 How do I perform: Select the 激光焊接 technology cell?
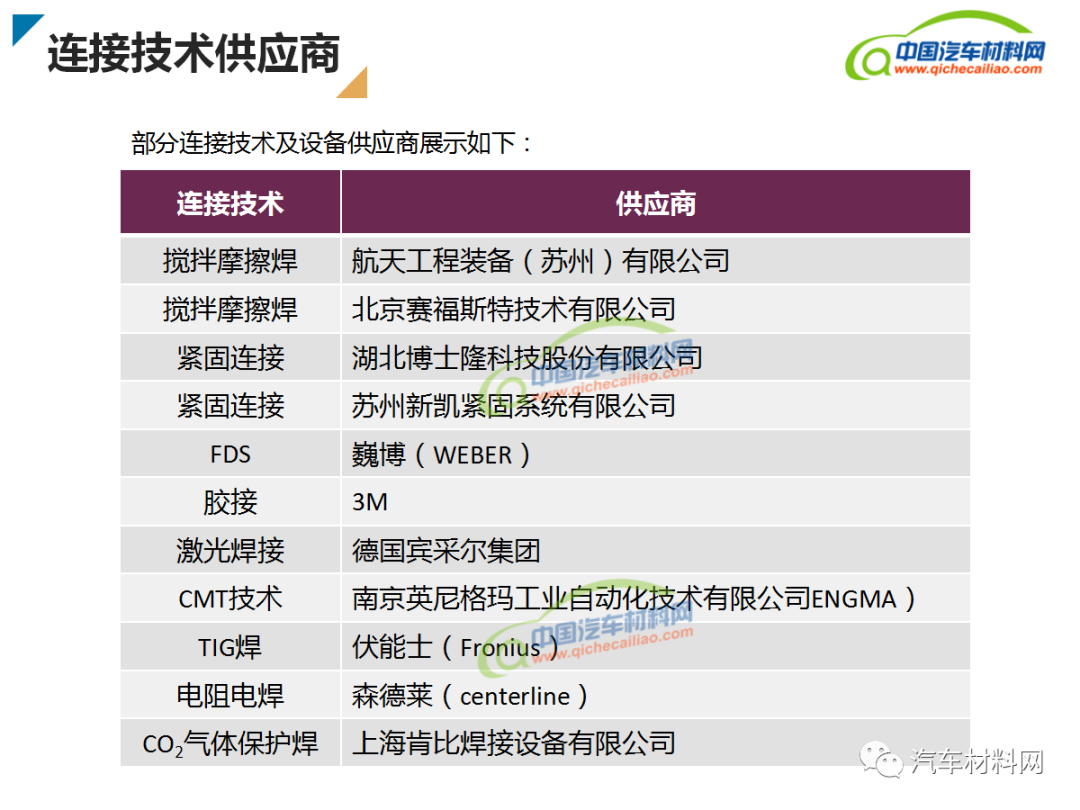tap(230, 550)
